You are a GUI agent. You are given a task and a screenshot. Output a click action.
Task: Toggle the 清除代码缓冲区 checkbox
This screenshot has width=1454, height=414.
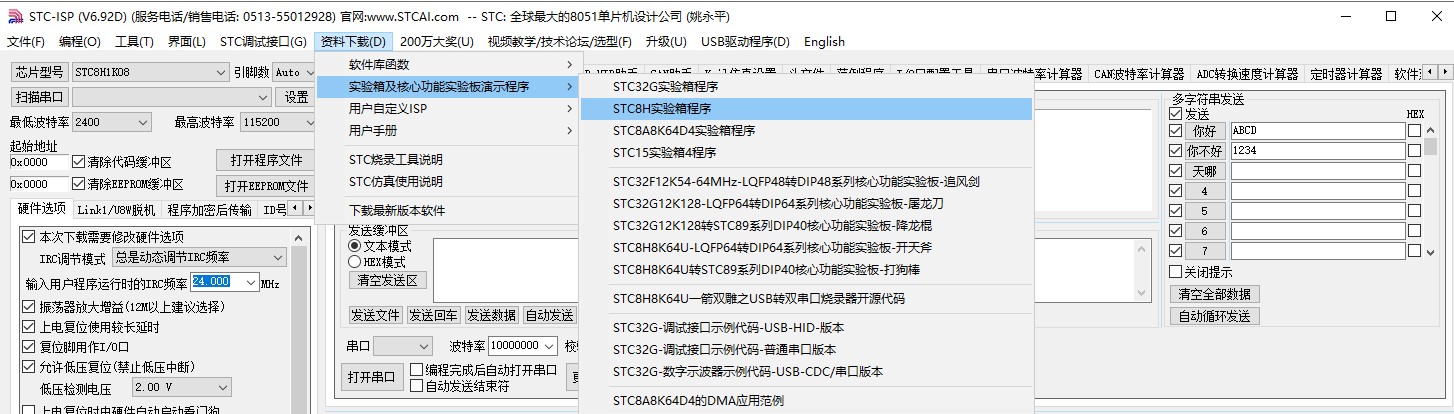click(78, 162)
